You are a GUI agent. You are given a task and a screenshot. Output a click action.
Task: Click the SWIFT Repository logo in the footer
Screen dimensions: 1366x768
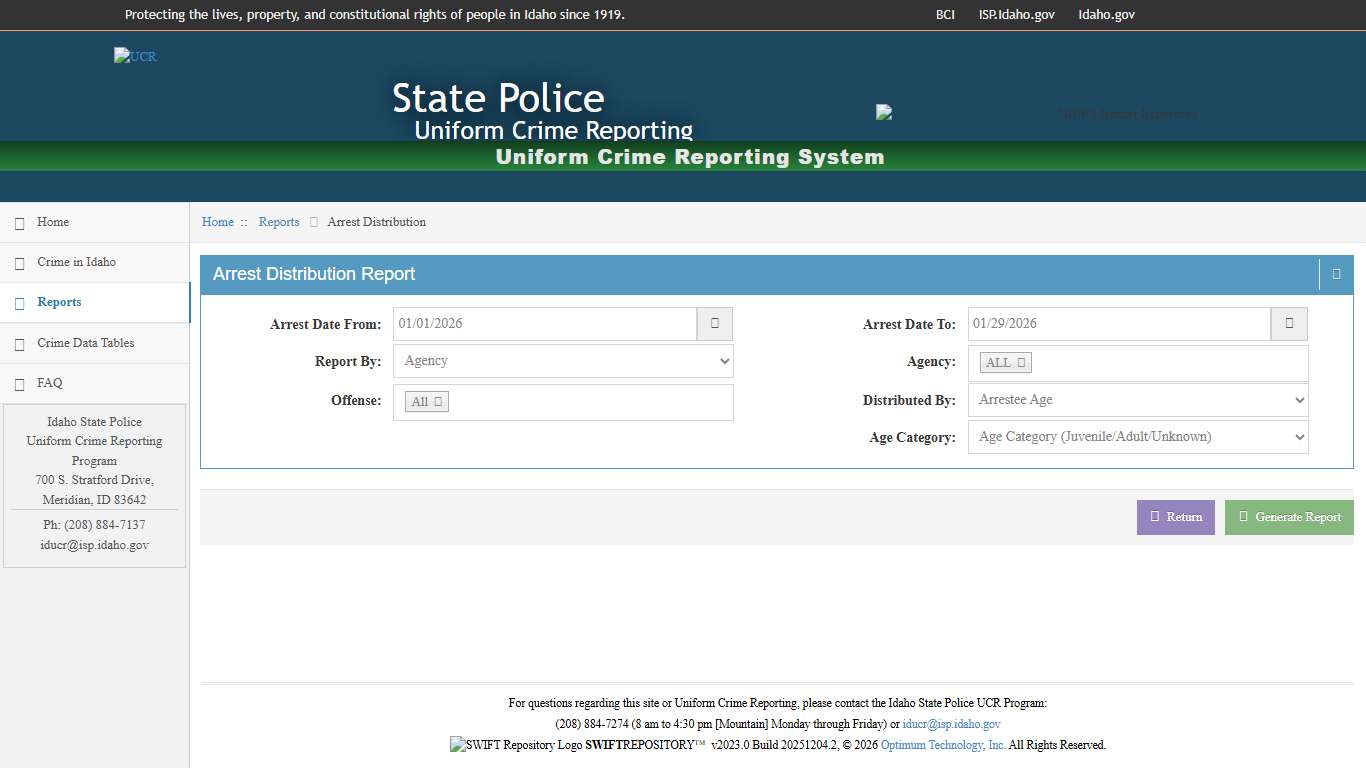tap(459, 744)
